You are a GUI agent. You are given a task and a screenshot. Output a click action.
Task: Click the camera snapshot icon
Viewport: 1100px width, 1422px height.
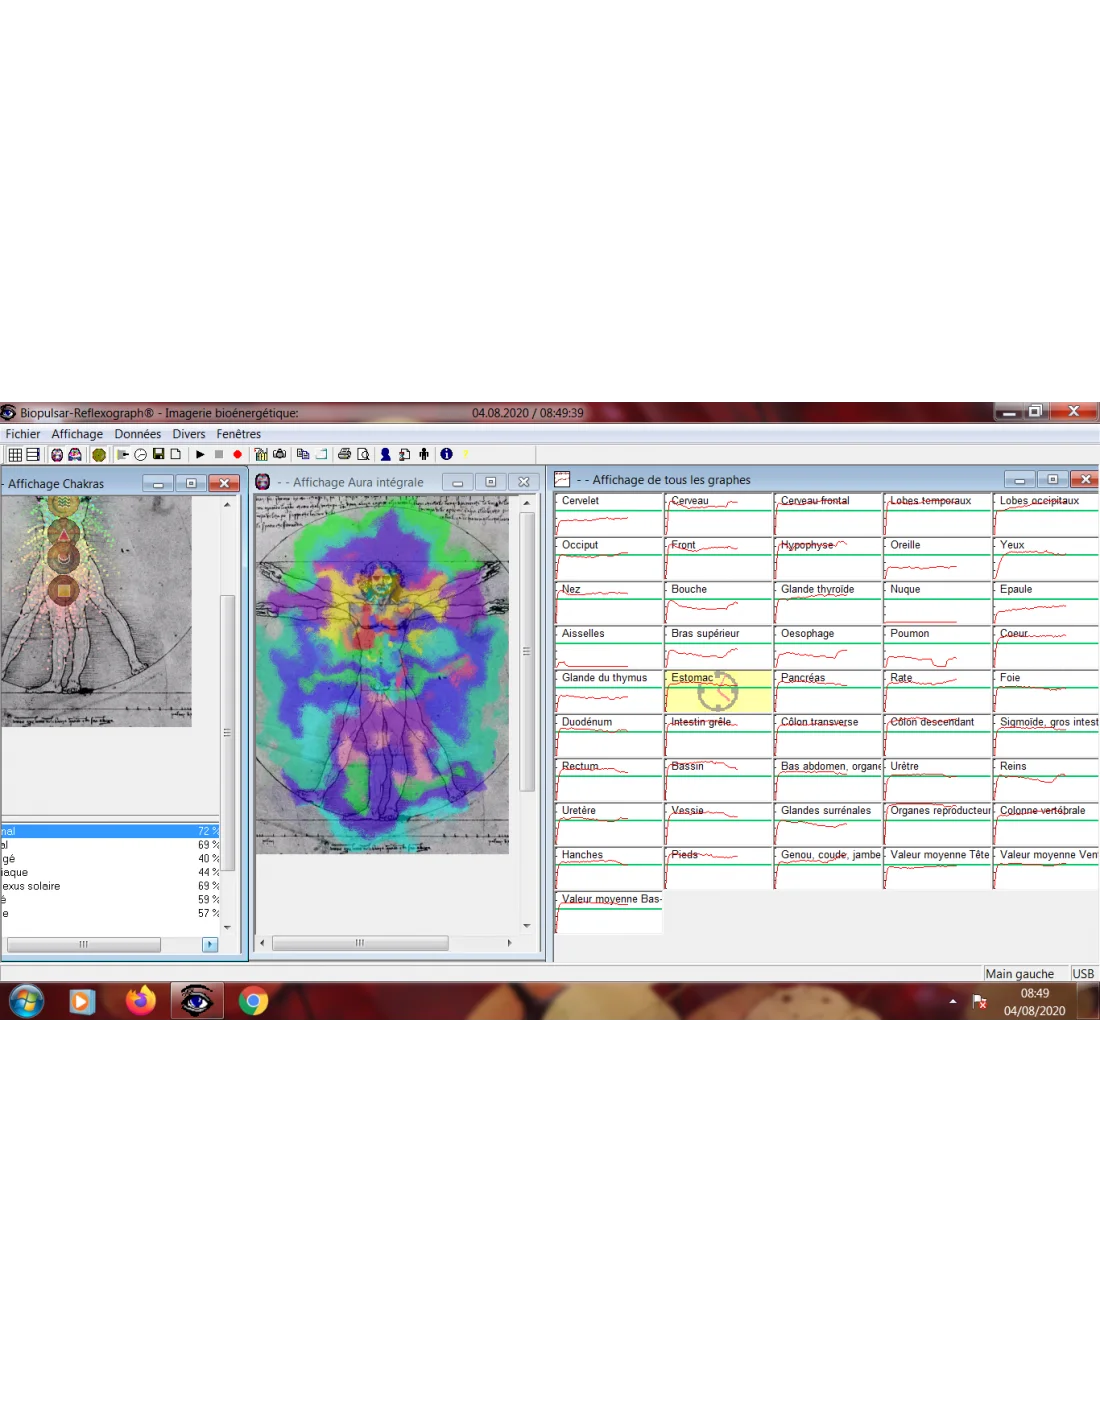click(x=279, y=454)
